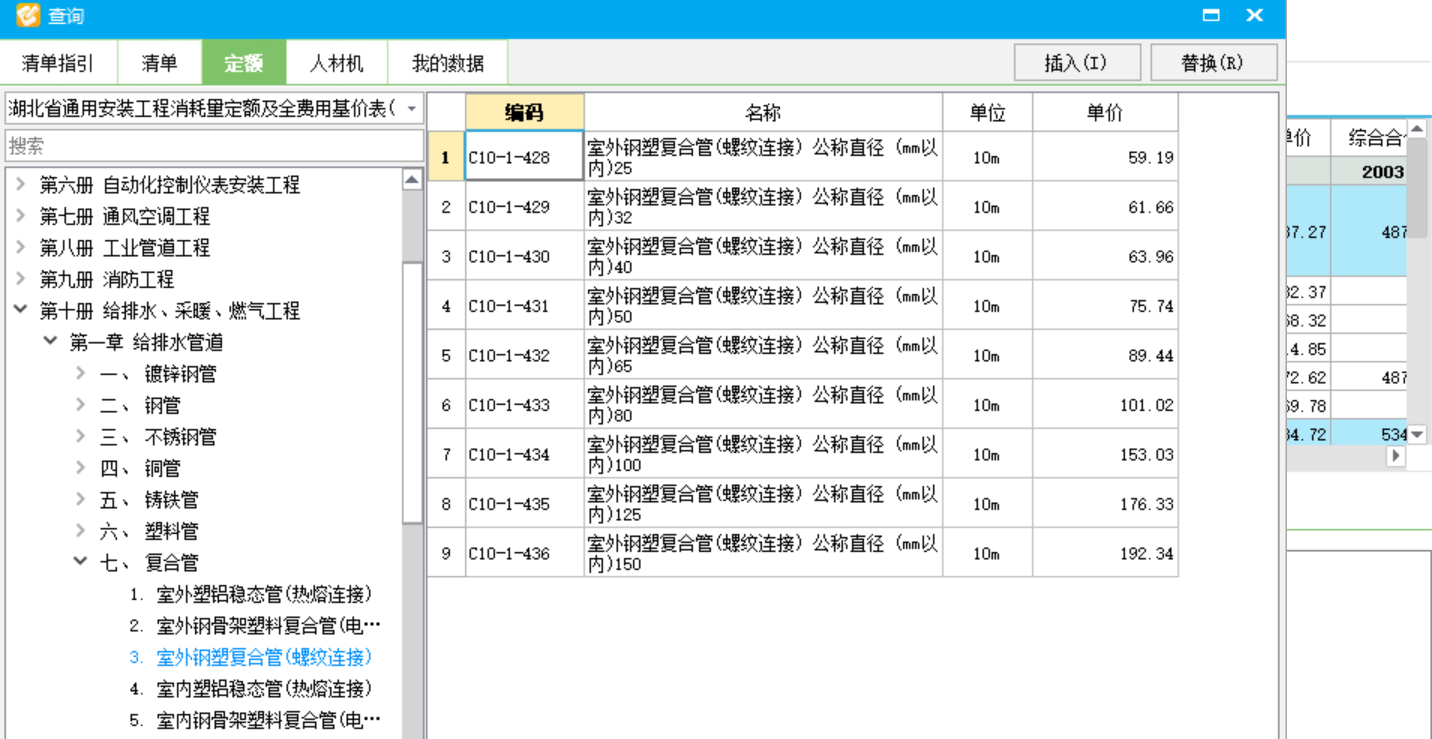1432x739 pixels.
Task: Open the 人材机 tab
Action: coord(336,63)
